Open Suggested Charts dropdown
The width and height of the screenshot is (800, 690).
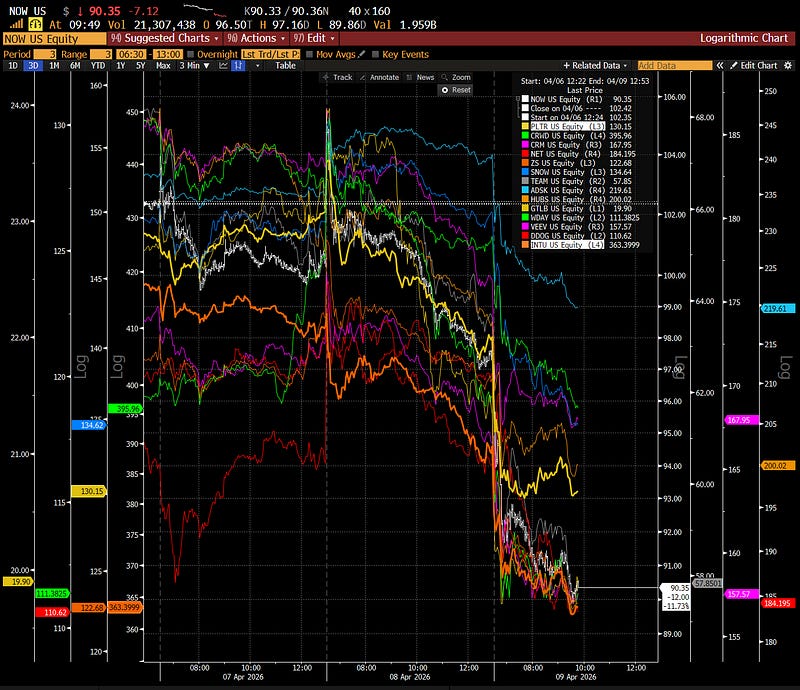click(165, 38)
